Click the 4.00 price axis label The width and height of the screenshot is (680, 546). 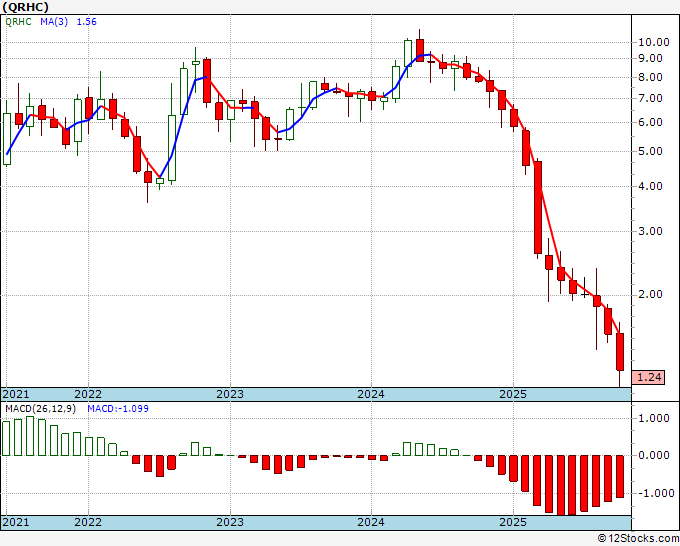(x=650, y=186)
